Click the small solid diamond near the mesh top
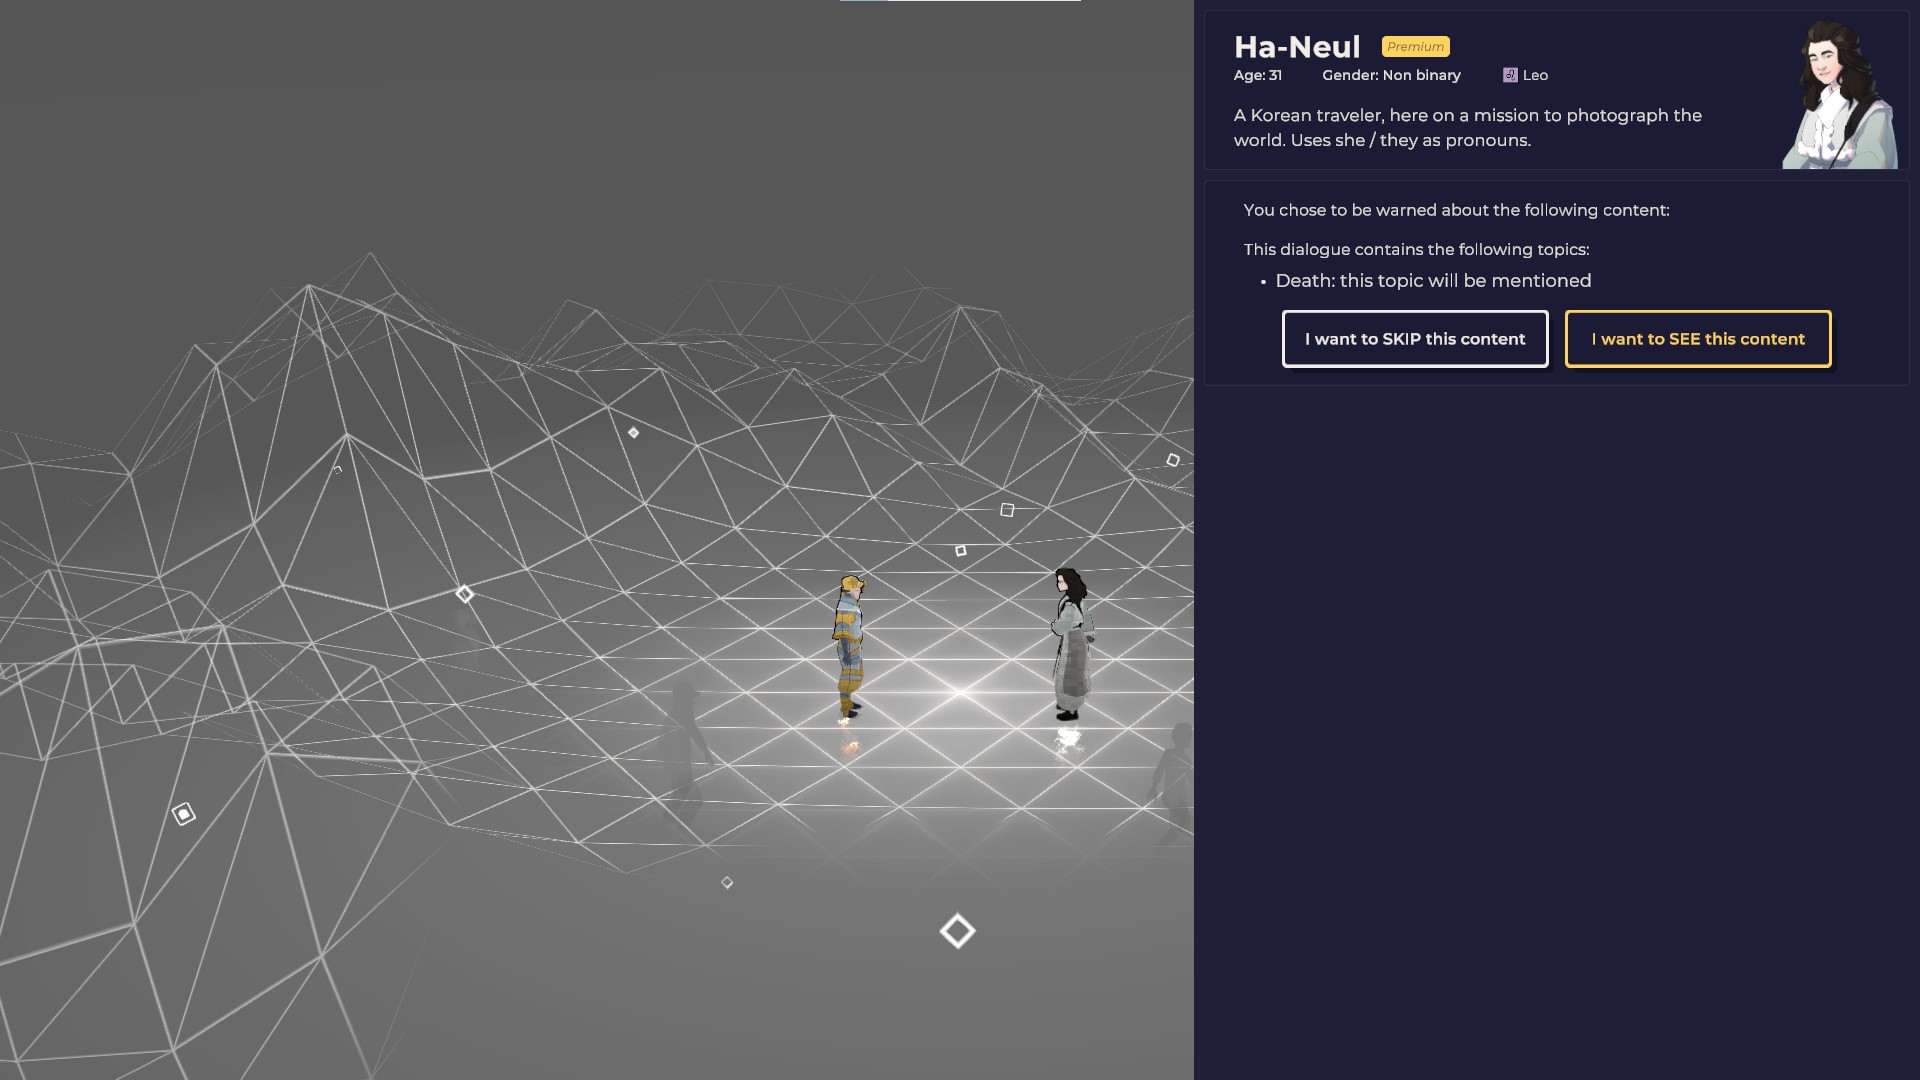1920x1080 pixels. (633, 433)
